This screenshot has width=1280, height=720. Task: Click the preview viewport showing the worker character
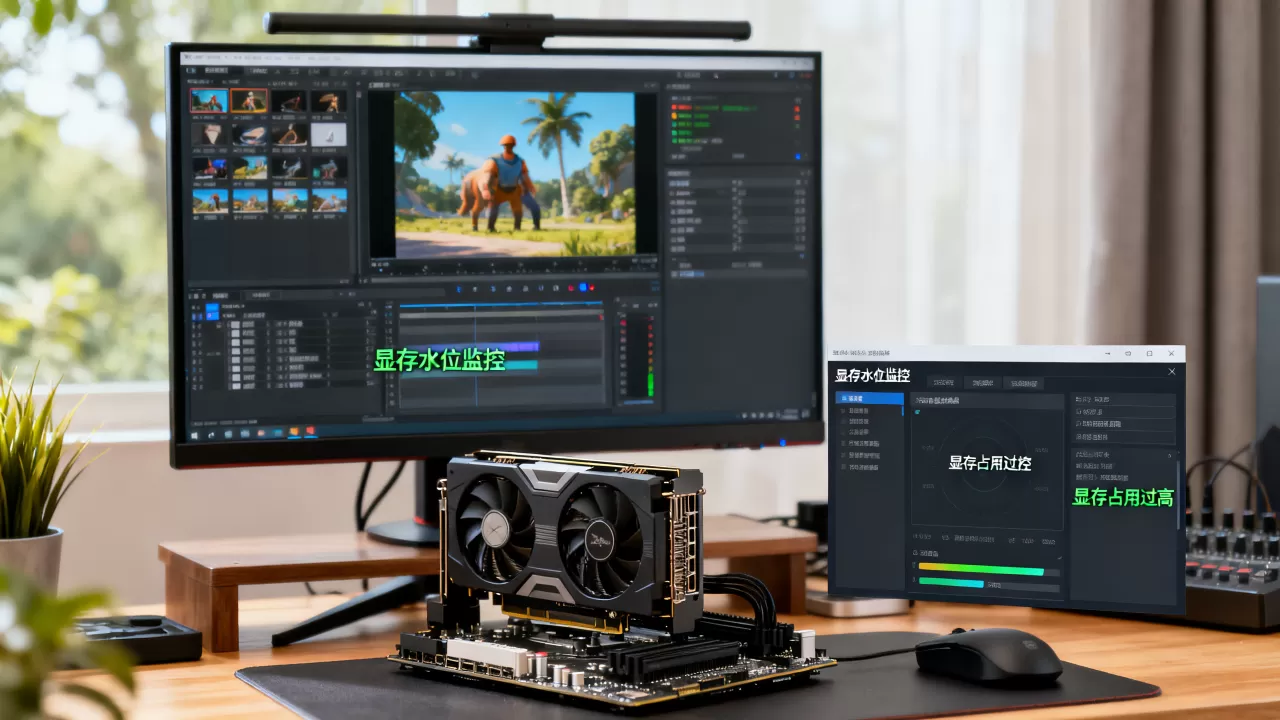514,174
